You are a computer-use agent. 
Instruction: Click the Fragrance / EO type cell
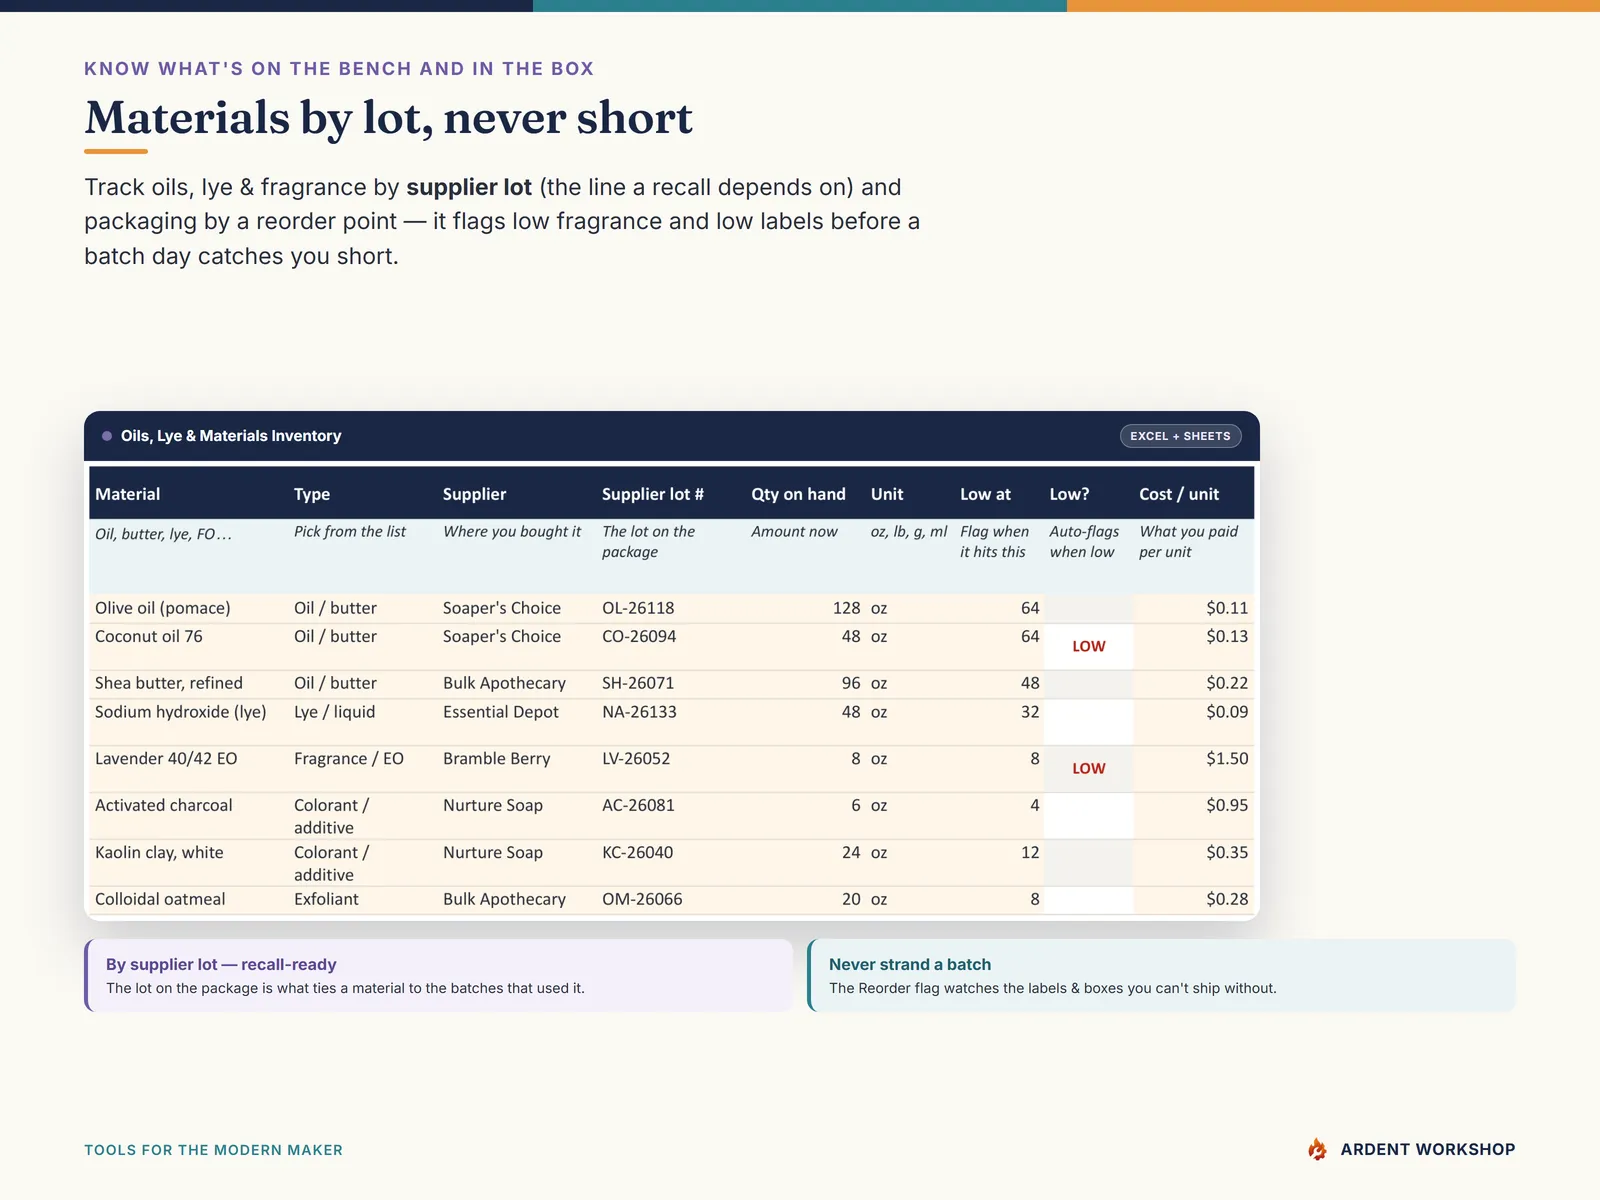pyautogui.click(x=349, y=758)
